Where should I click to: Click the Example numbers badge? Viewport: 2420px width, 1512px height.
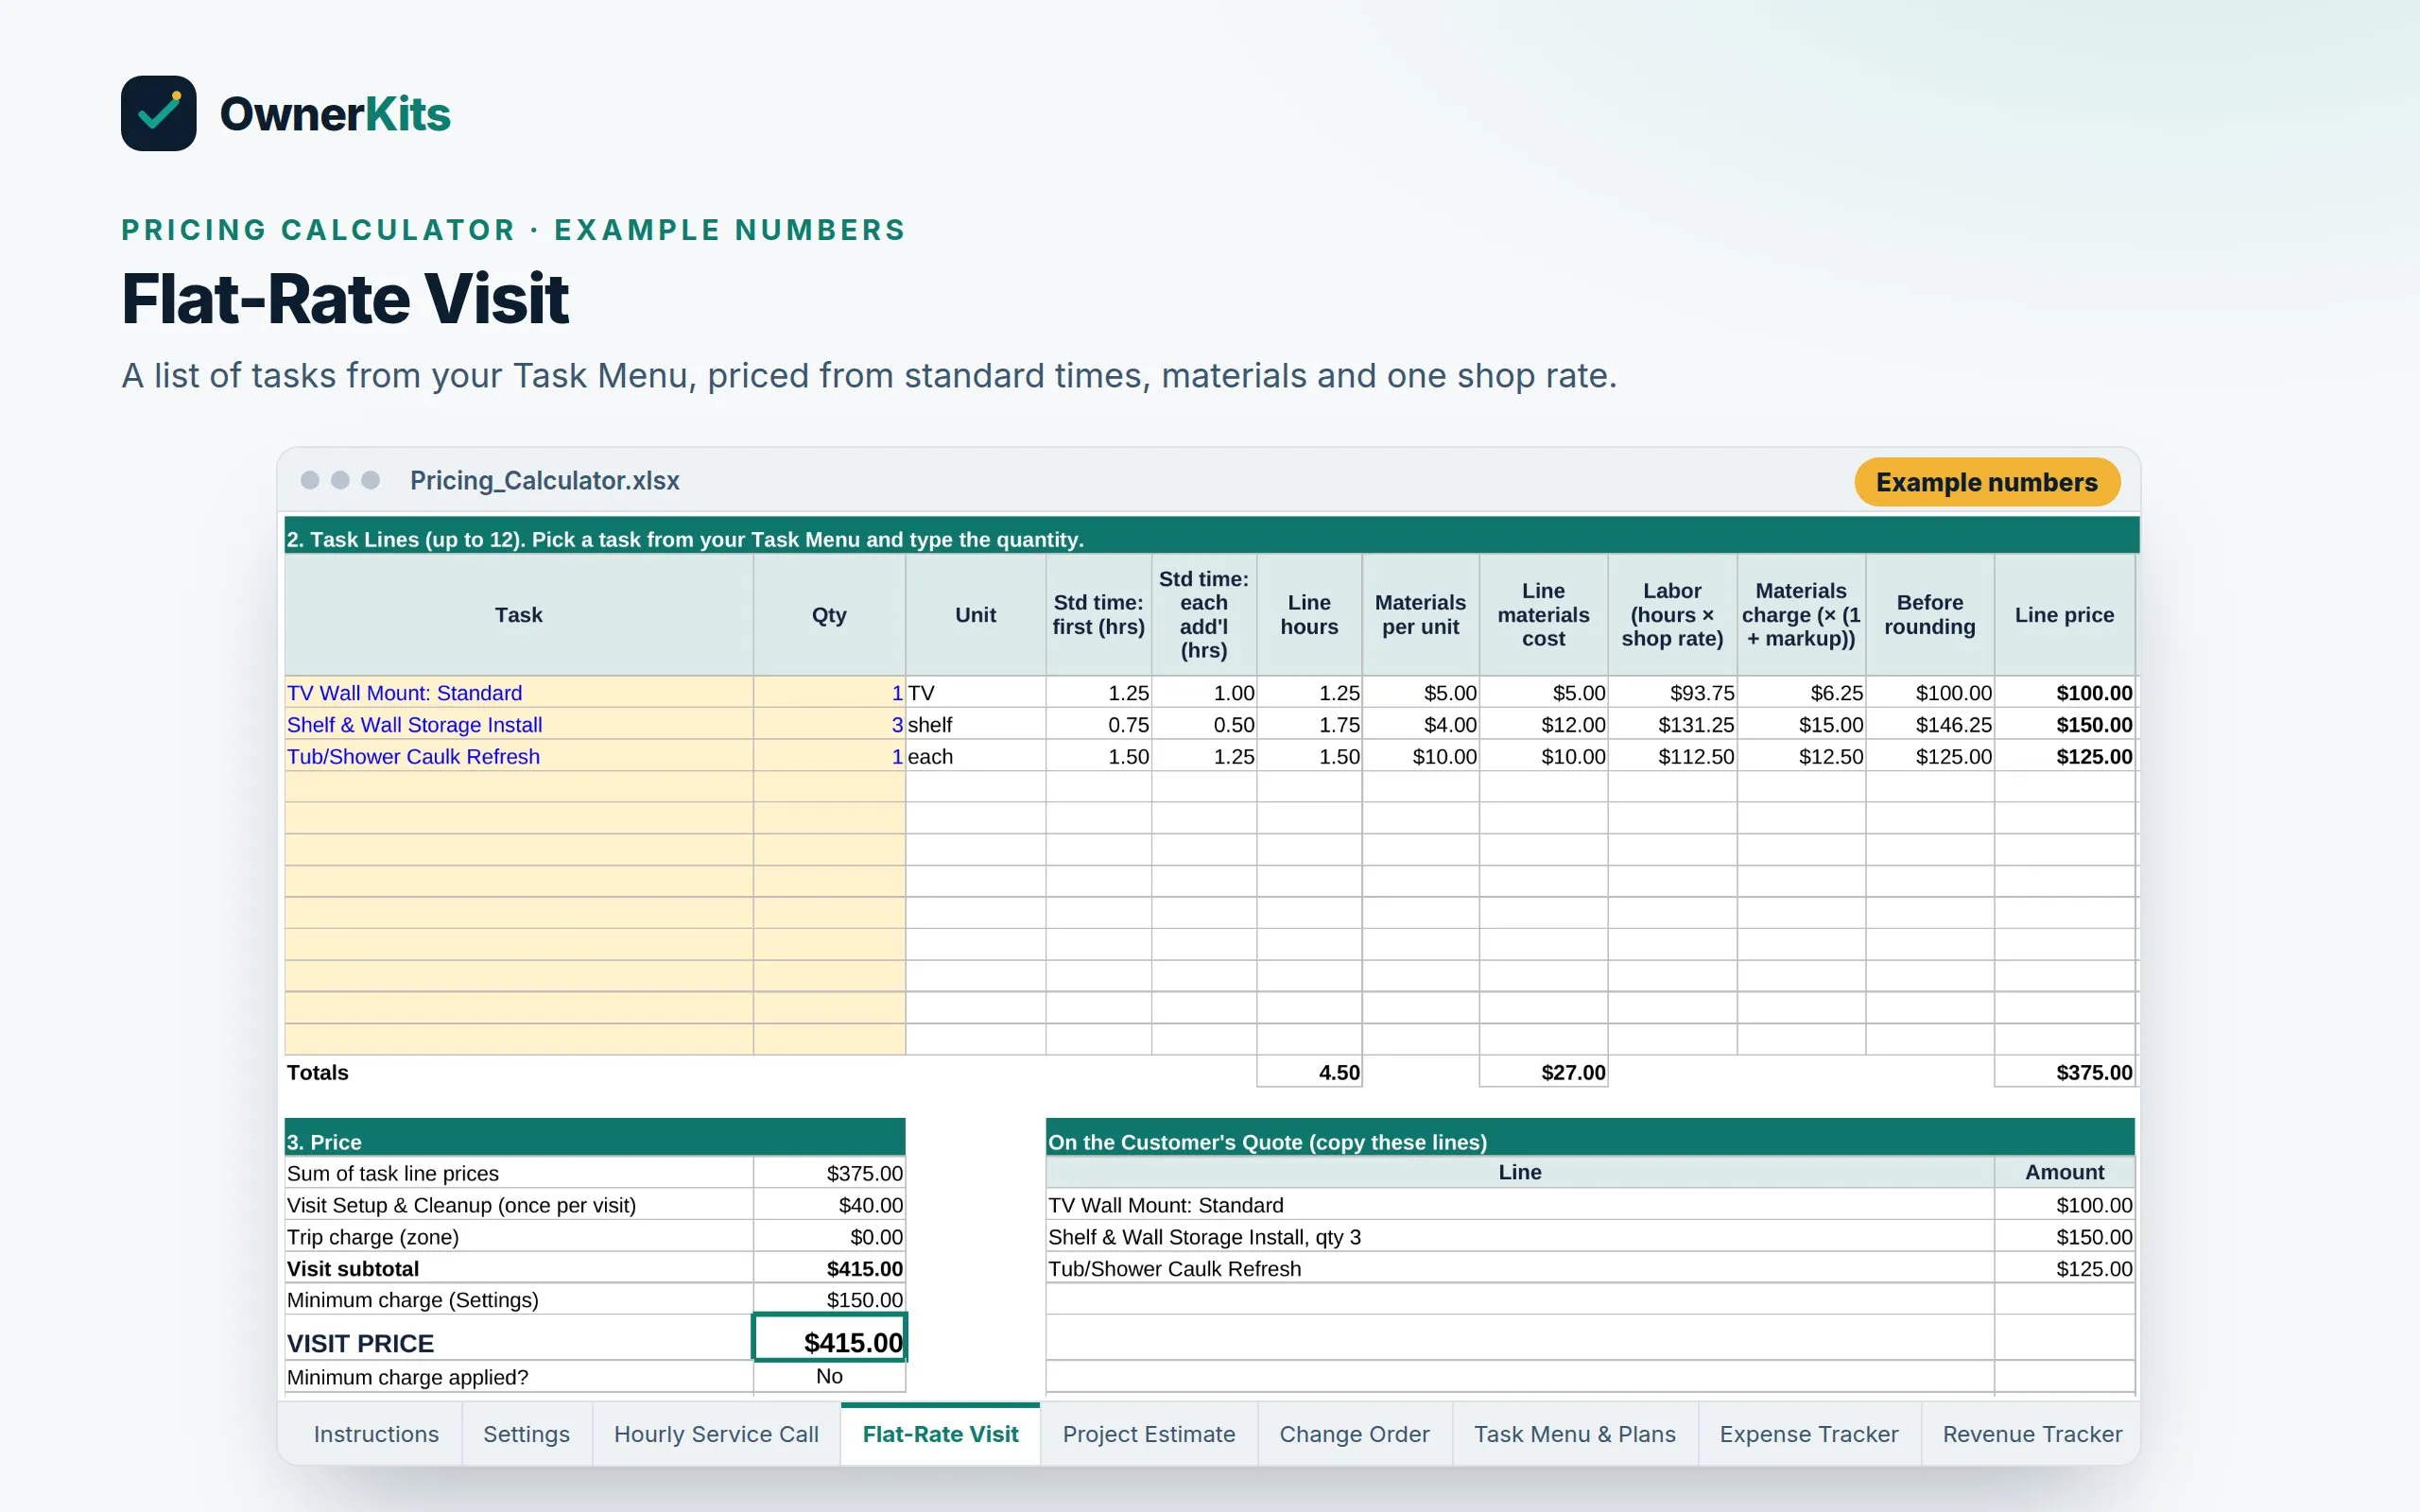click(x=1986, y=482)
